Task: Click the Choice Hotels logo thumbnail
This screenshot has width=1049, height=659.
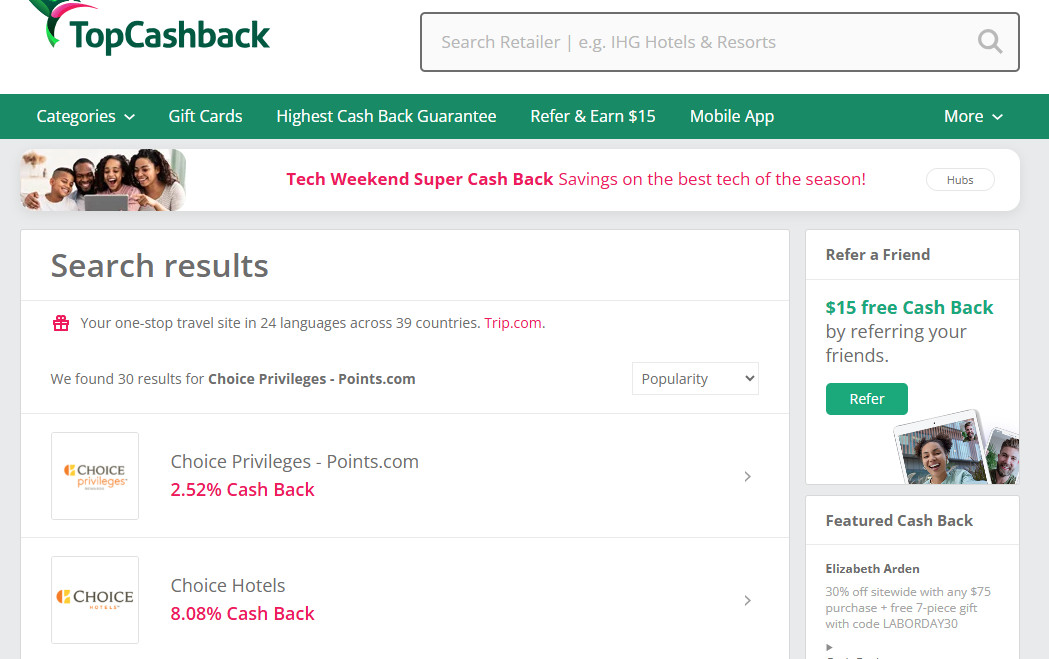Action: [95, 600]
